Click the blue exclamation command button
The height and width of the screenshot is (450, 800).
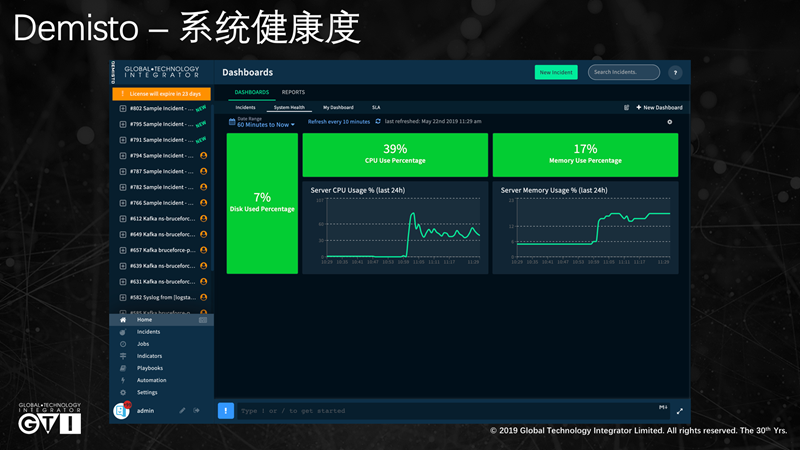coord(226,411)
